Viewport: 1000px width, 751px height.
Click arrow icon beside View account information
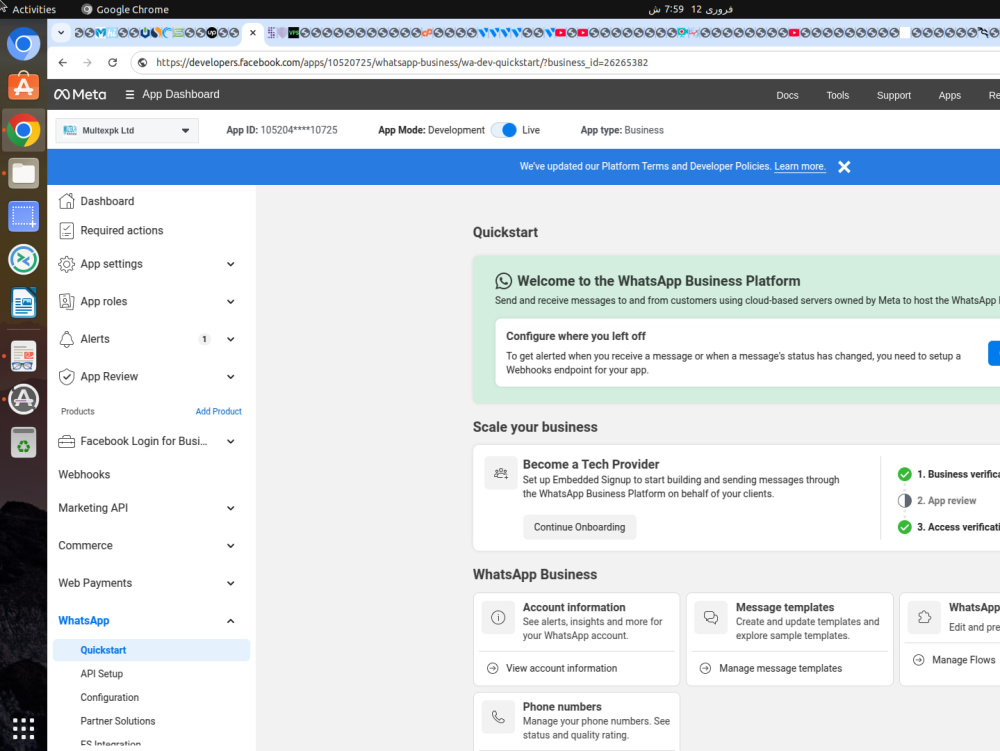pos(492,668)
